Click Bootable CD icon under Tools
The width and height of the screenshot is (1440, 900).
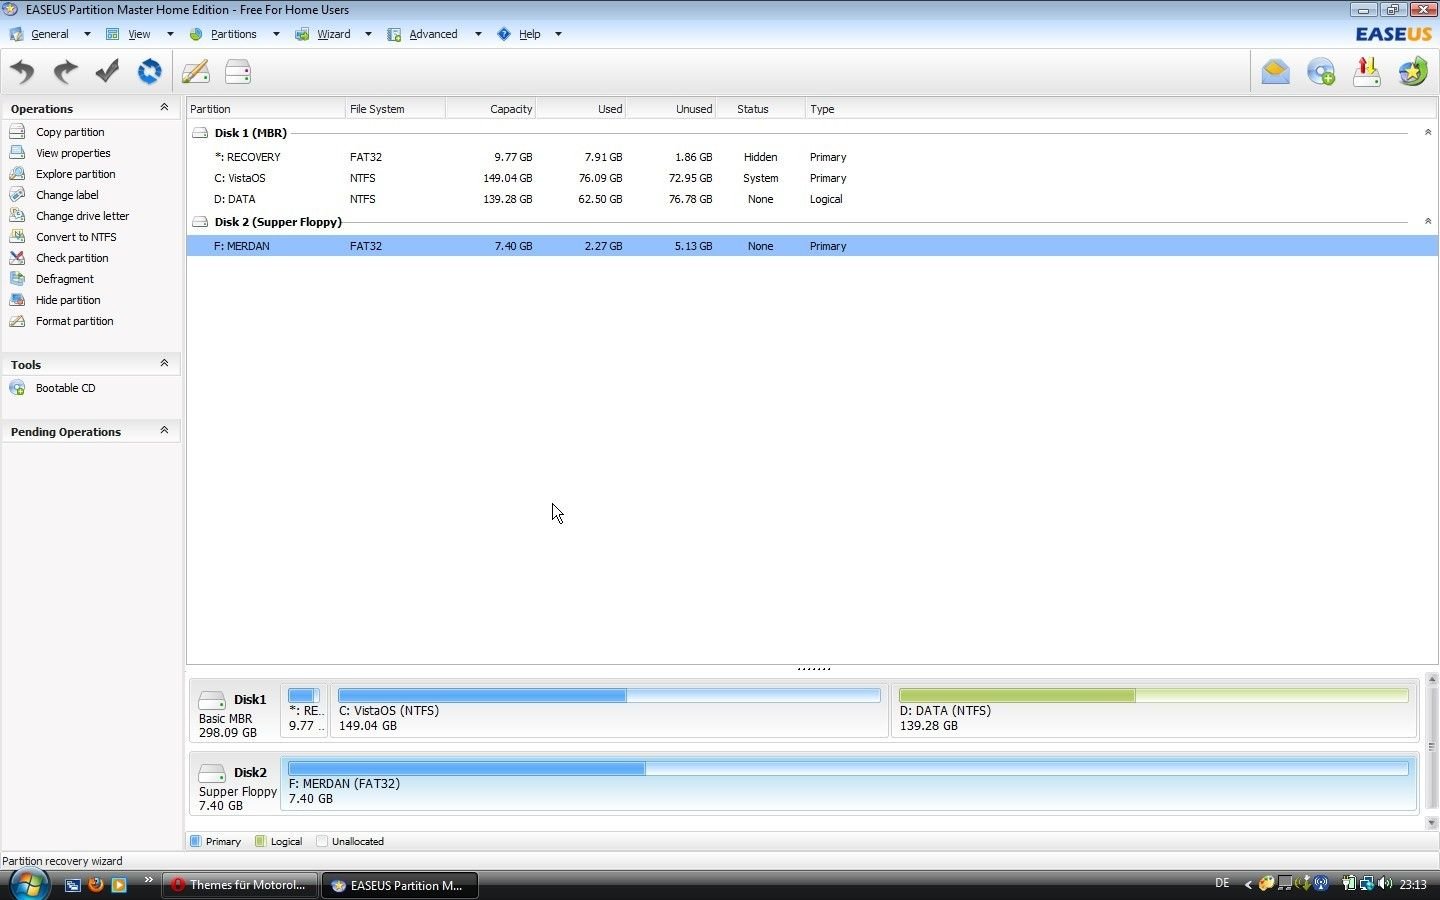[x=17, y=388]
